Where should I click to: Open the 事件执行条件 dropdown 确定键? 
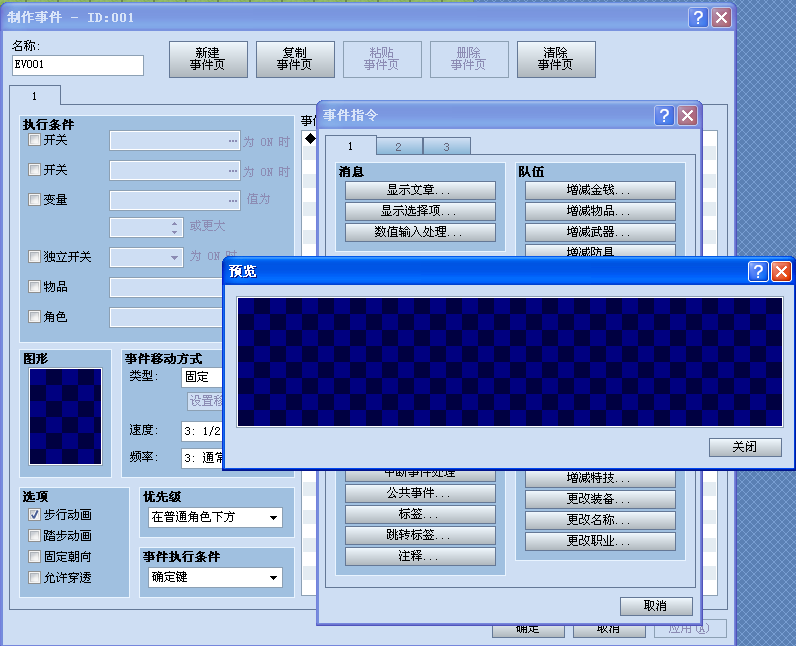click(x=215, y=577)
